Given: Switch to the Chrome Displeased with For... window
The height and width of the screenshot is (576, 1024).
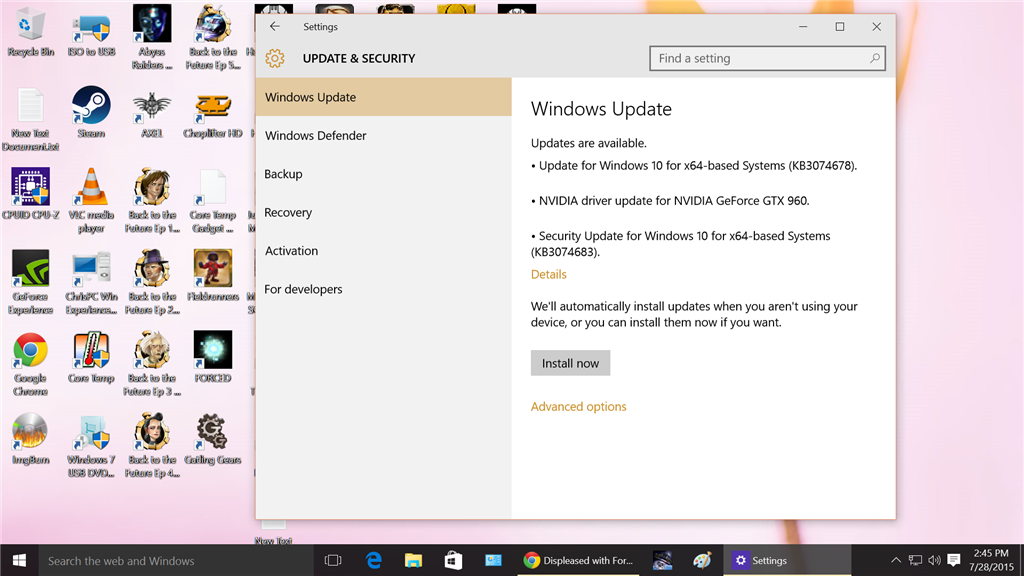Looking at the screenshot, I should click(x=579, y=560).
